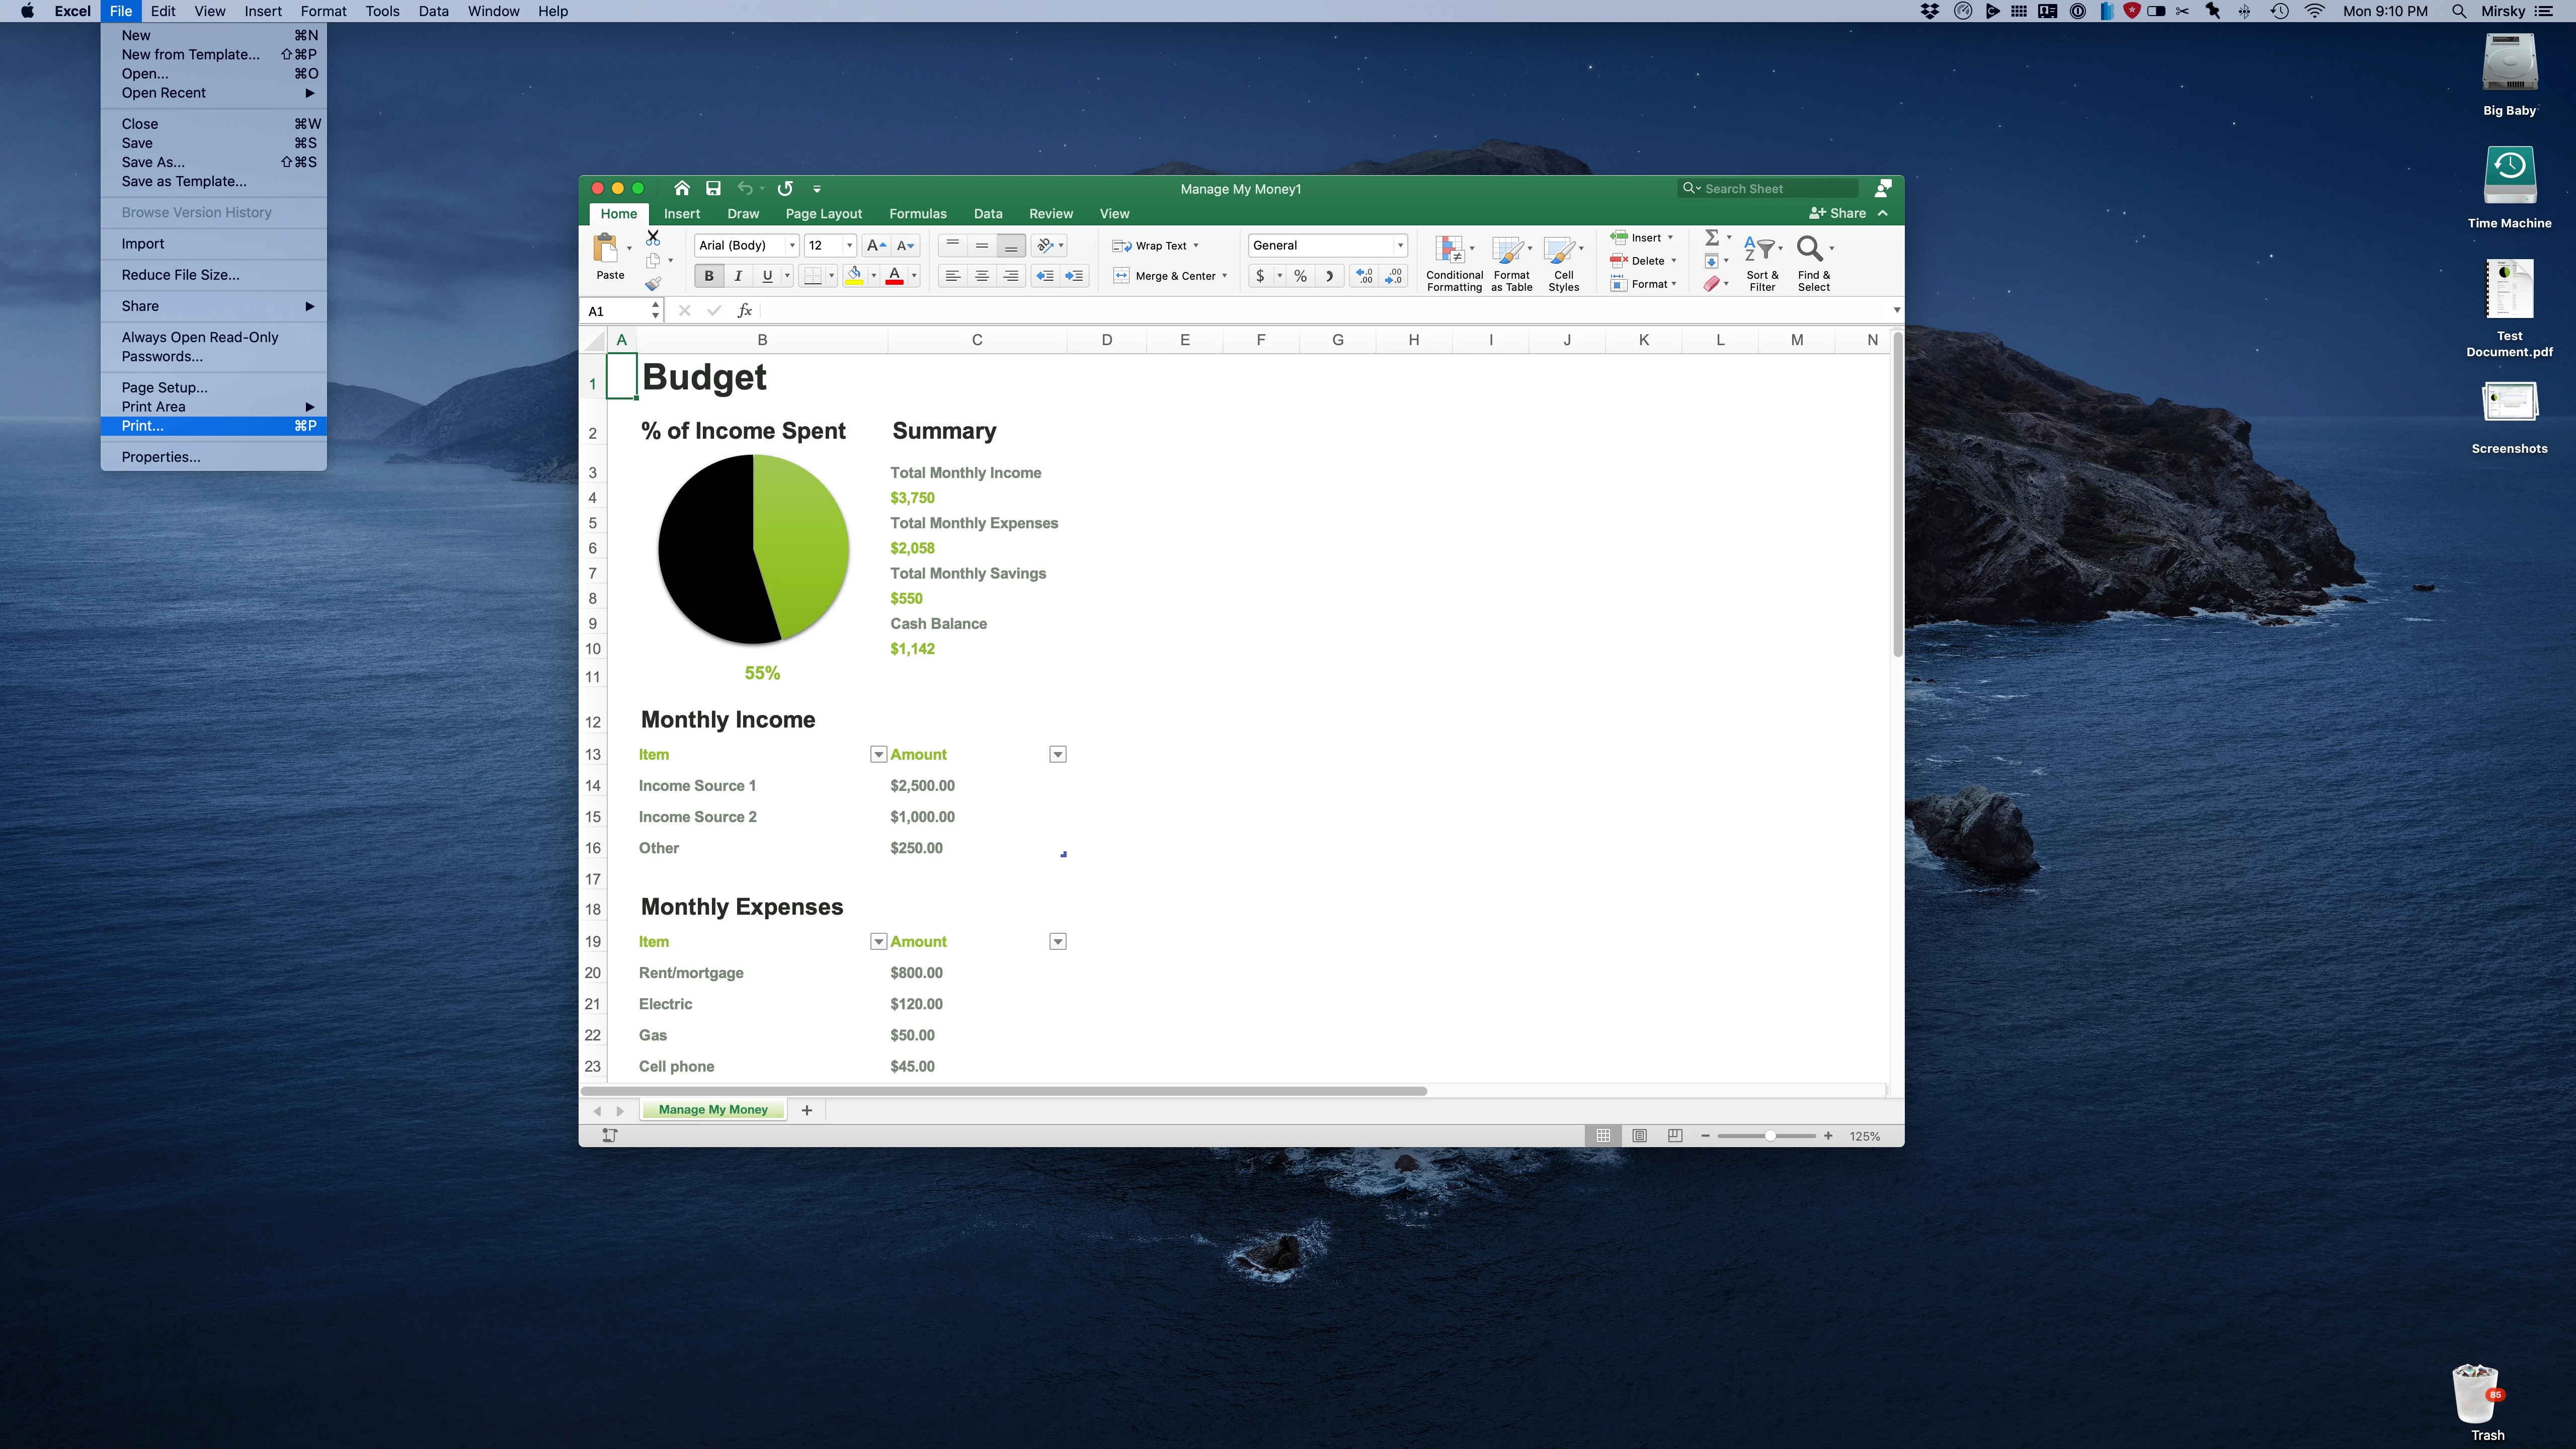
Task: Click the Increase Indent icon
Action: (1074, 276)
